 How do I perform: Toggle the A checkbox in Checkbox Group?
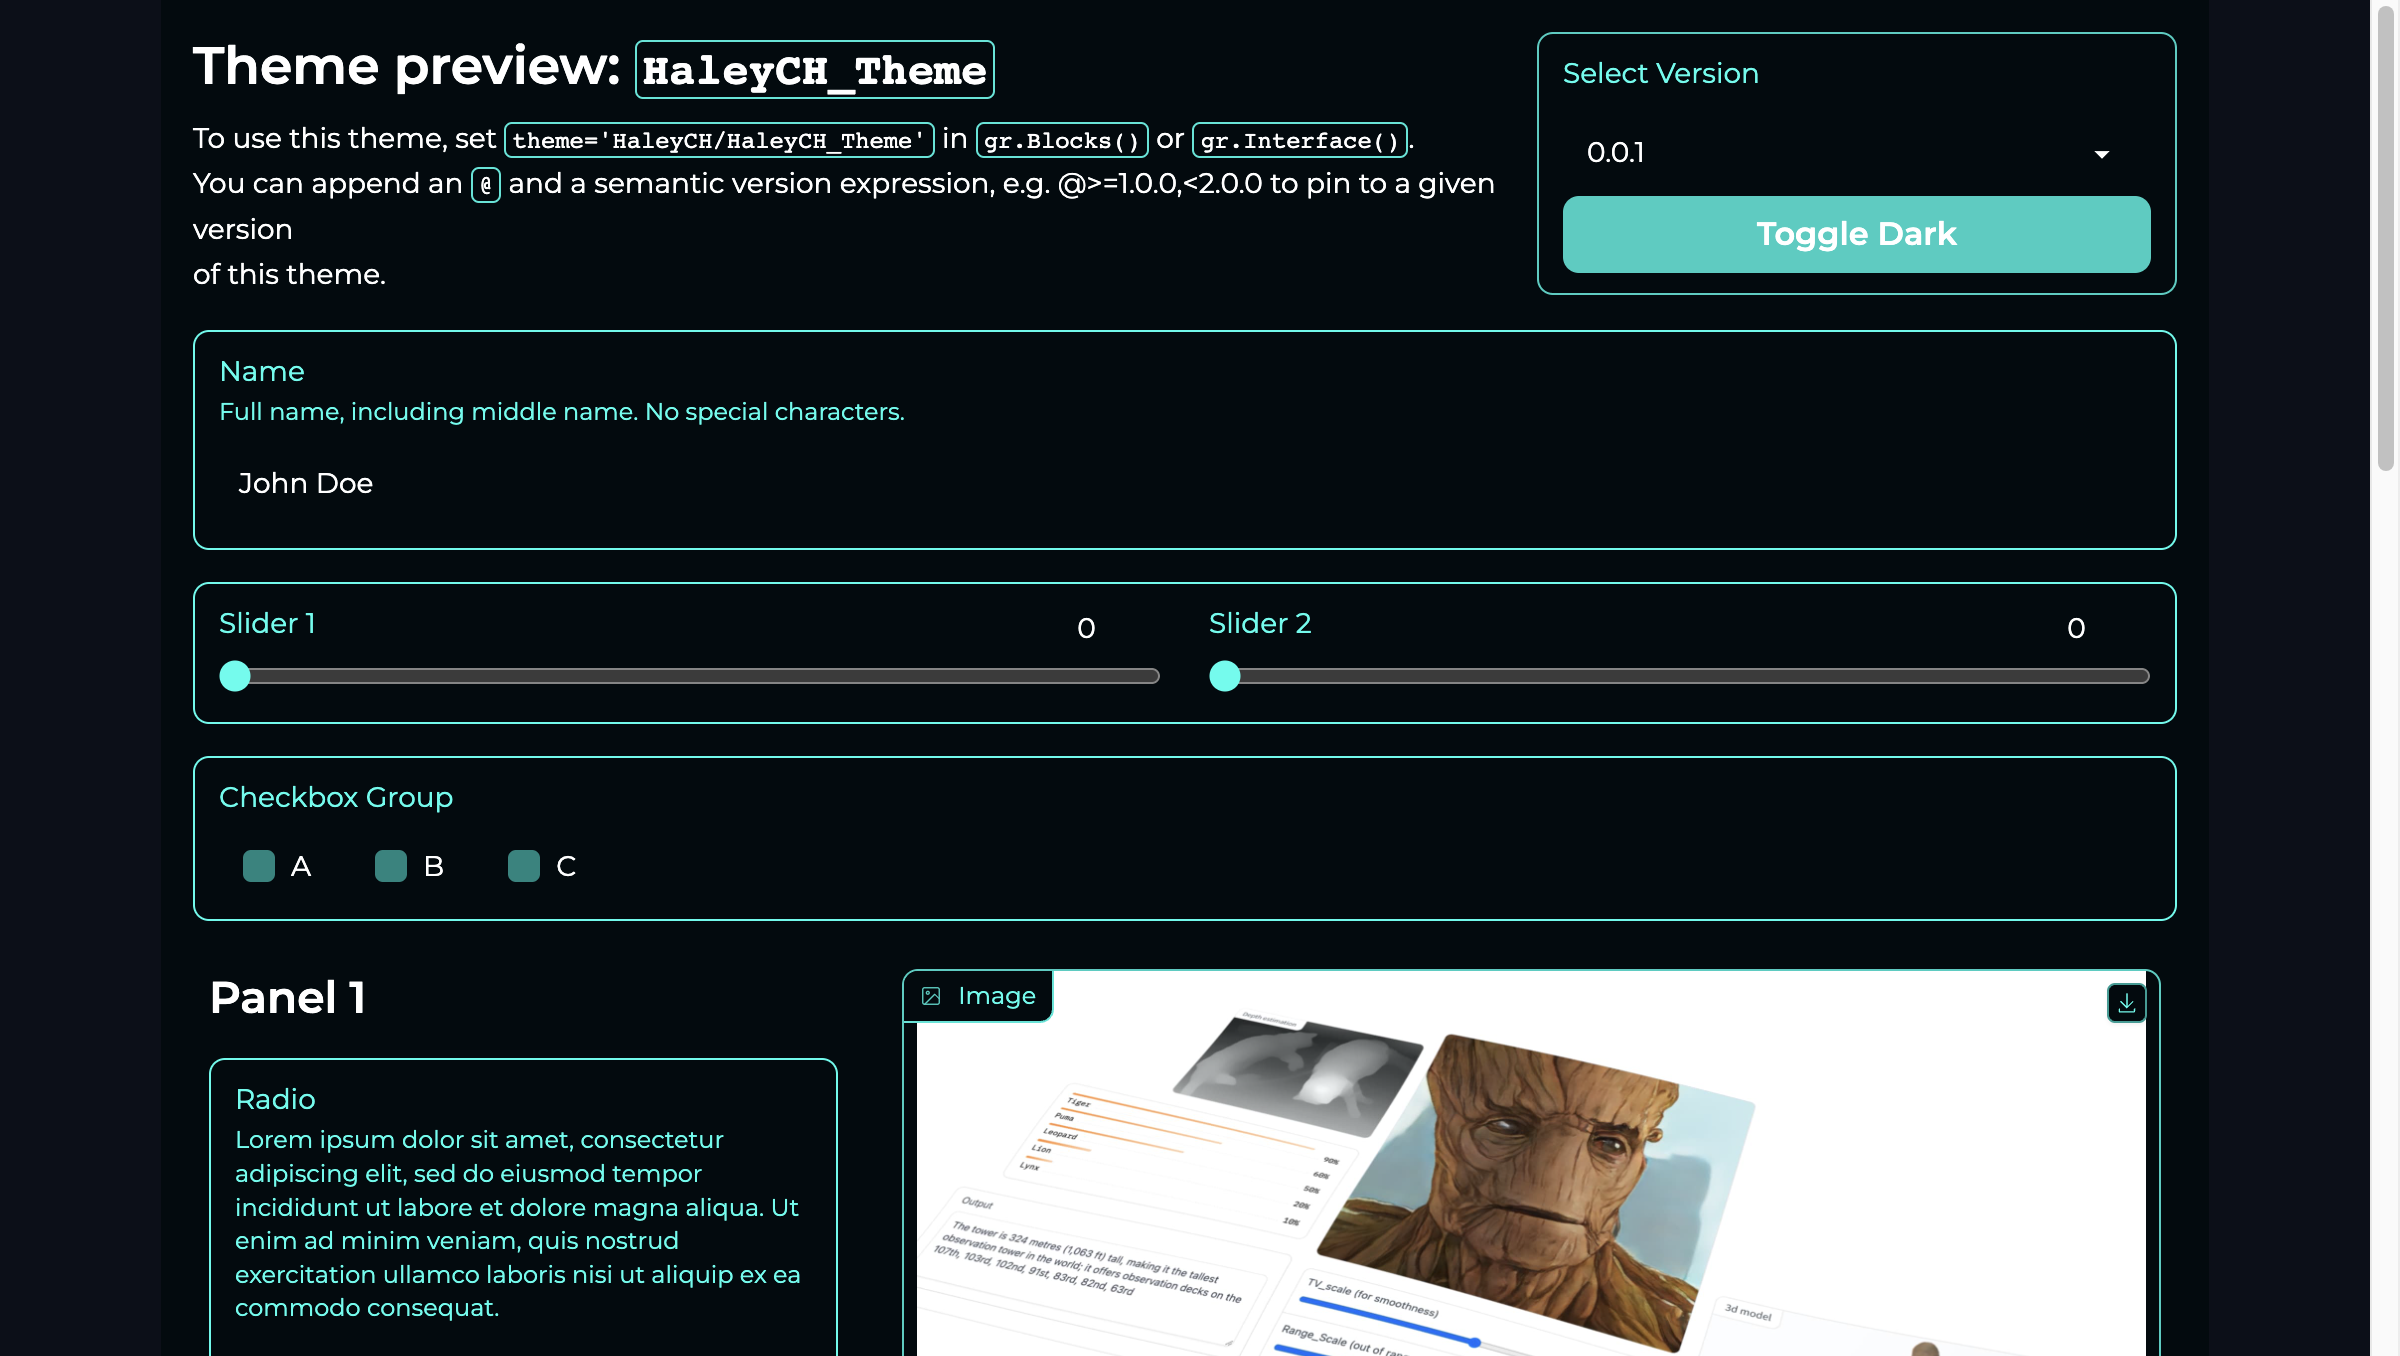click(257, 865)
